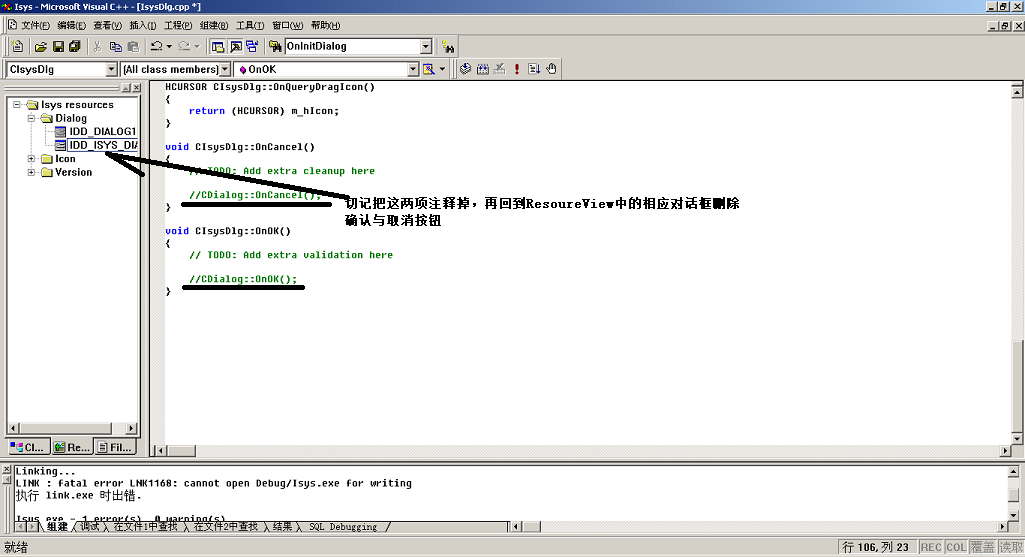
Task: Click the Paste clipboard icon
Action: (x=133, y=46)
